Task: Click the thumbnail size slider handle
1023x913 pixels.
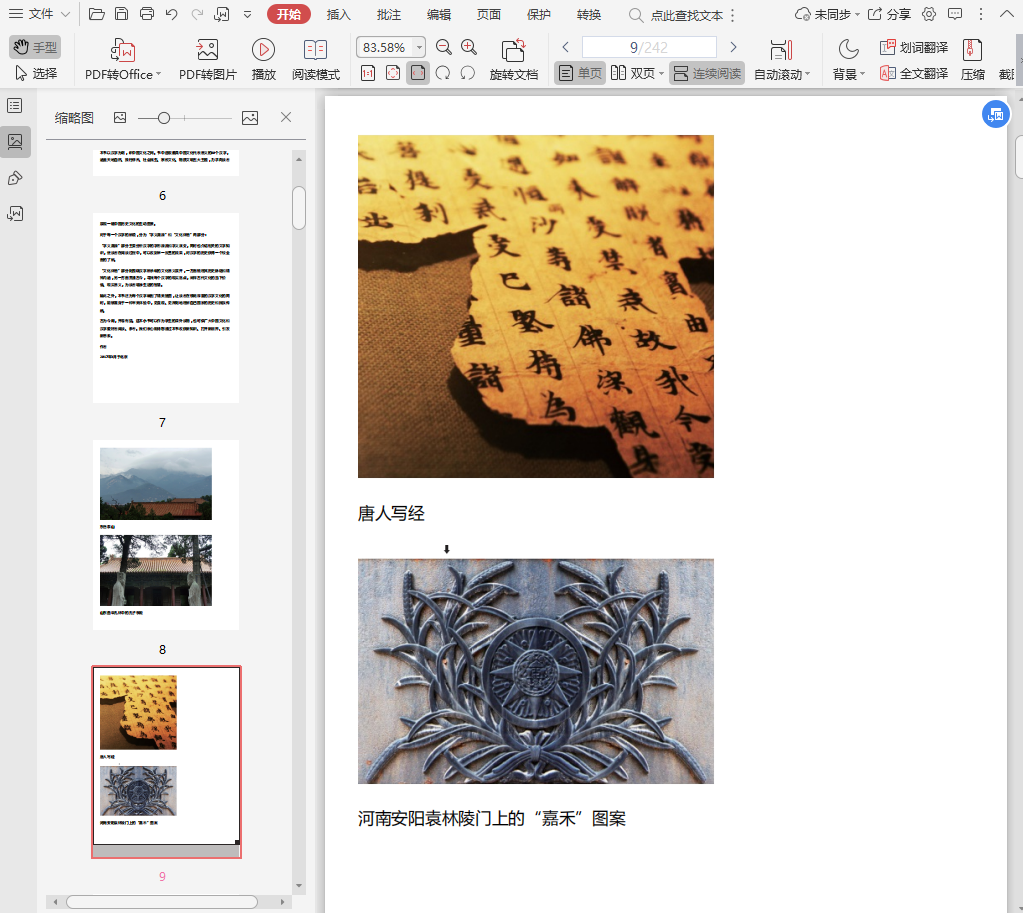Action: [x=164, y=118]
